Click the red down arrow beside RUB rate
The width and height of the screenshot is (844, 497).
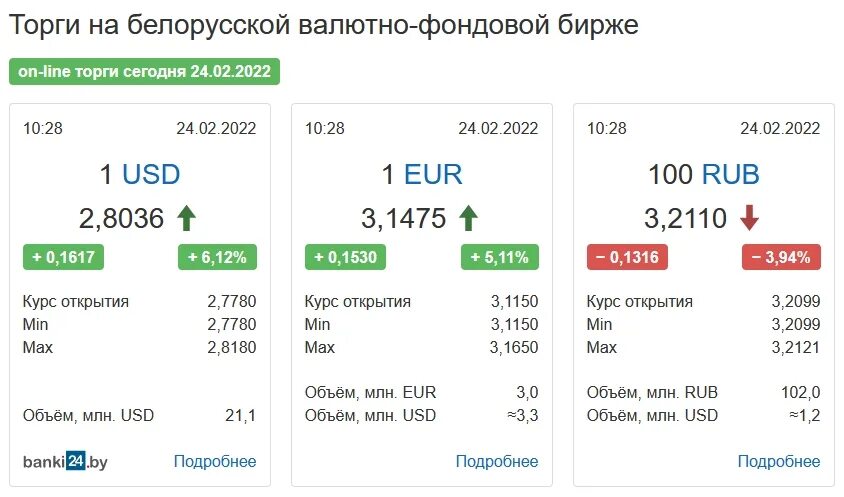click(x=750, y=218)
